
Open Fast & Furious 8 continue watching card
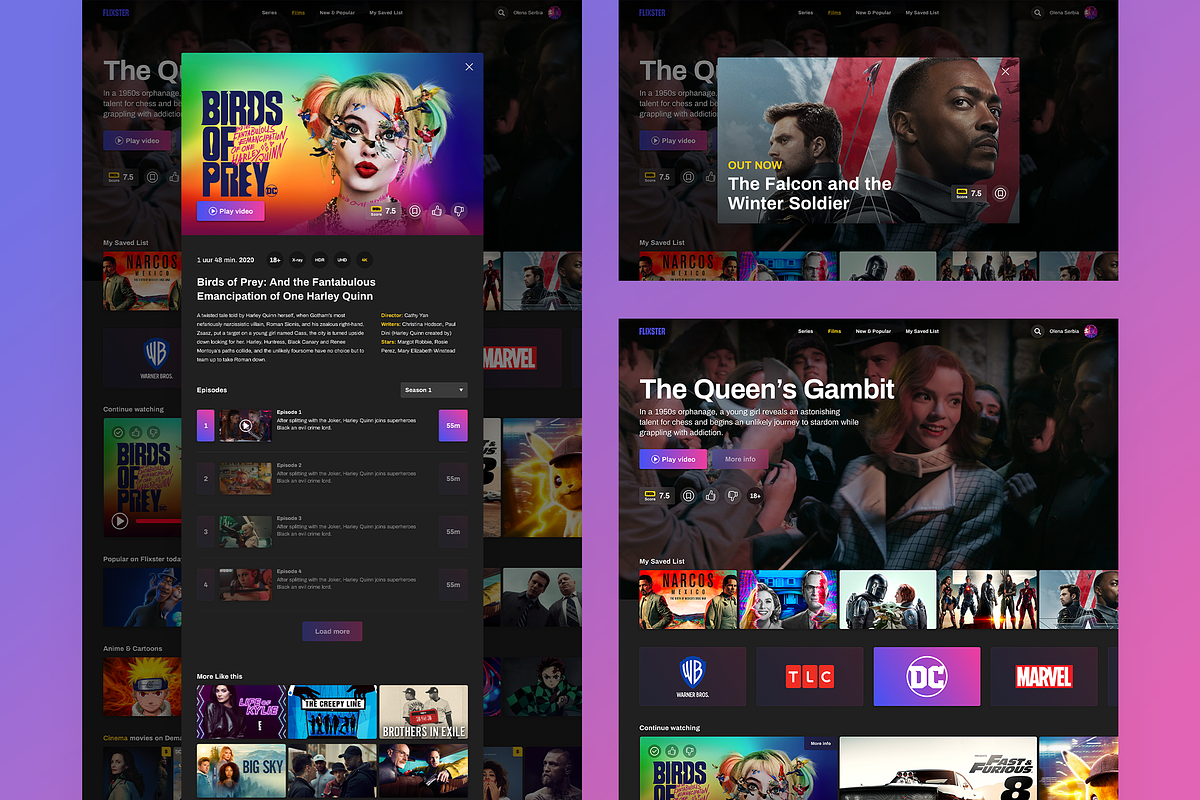coord(938,769)
